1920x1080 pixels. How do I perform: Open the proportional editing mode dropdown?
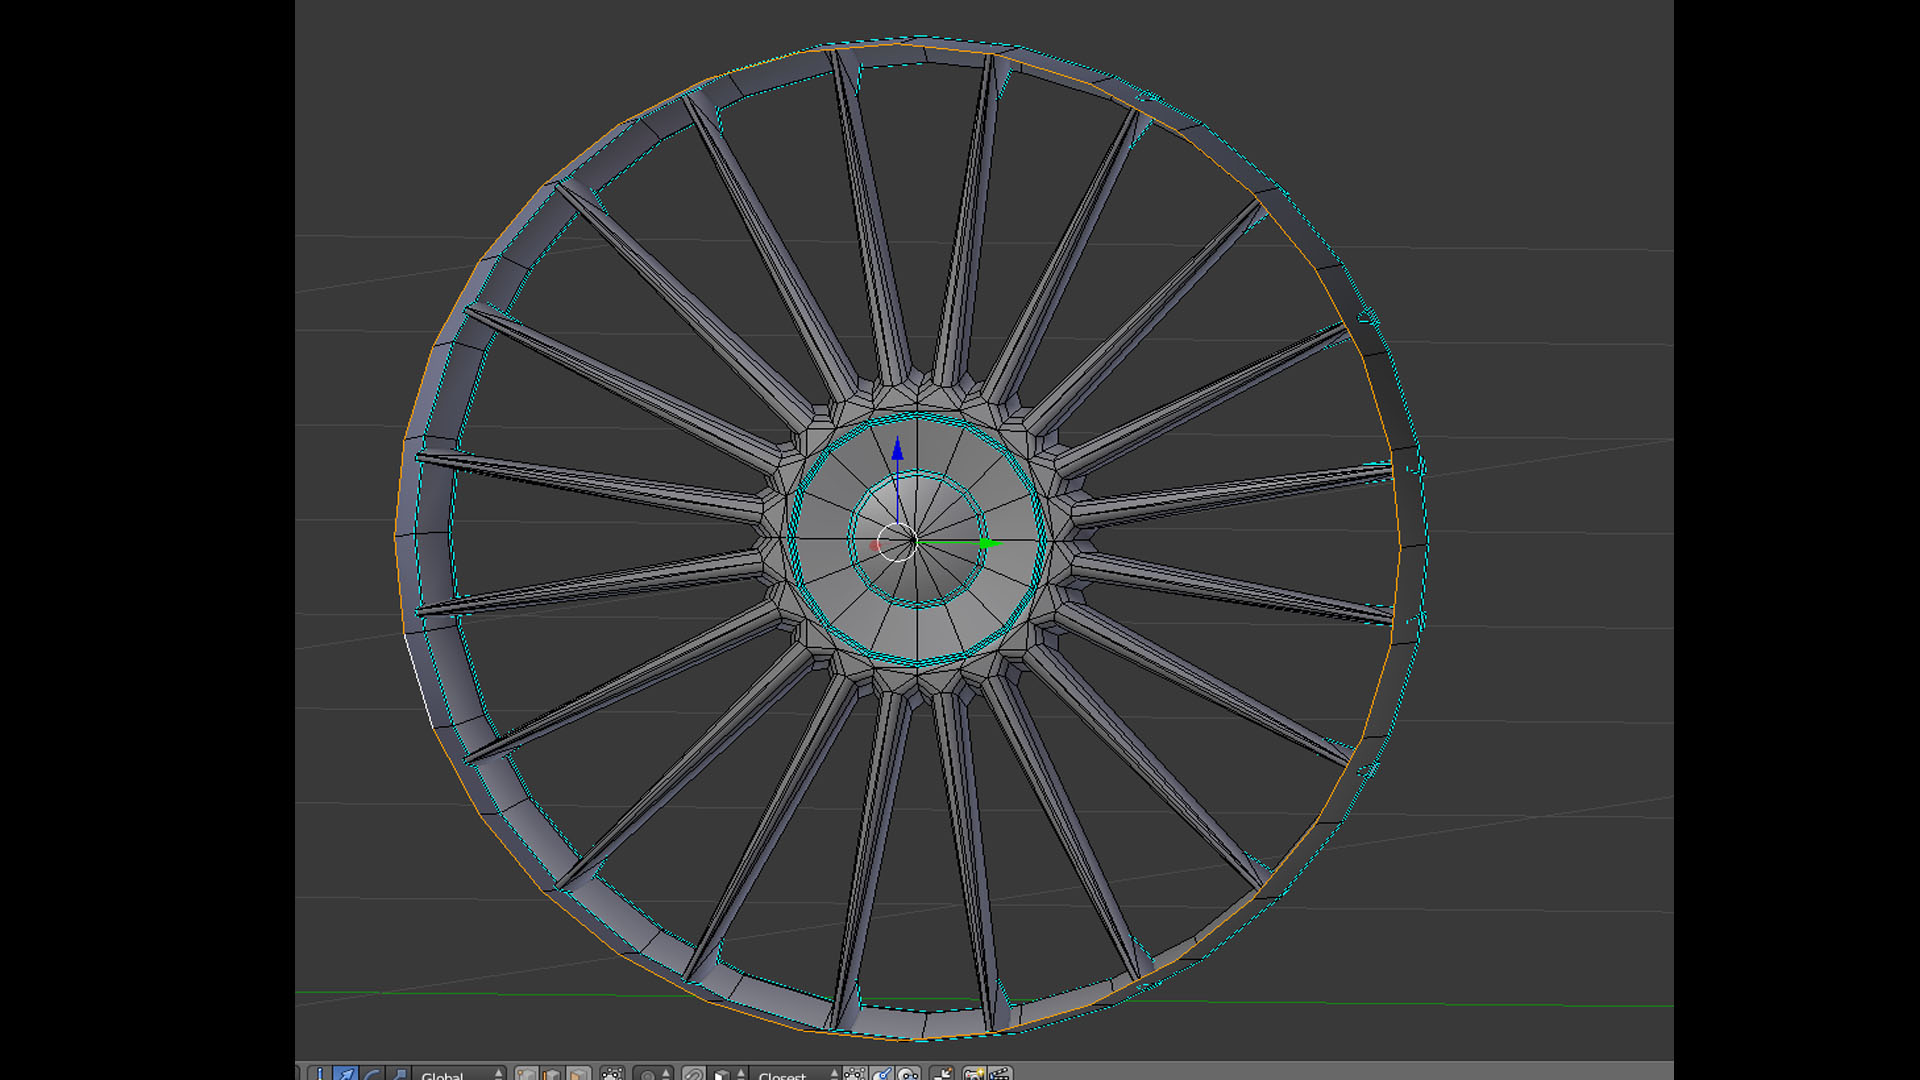pyautogui.click(x=654, y=1075)
